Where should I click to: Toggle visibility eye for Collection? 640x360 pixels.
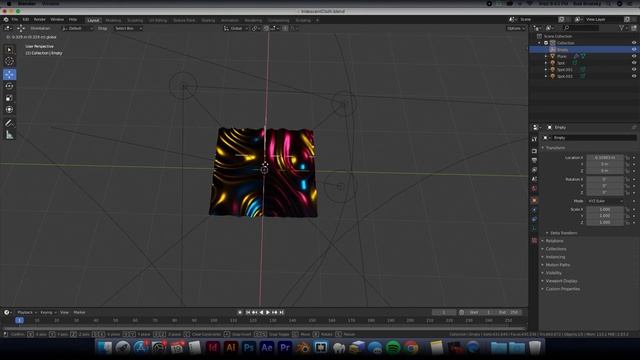[634, 43]
